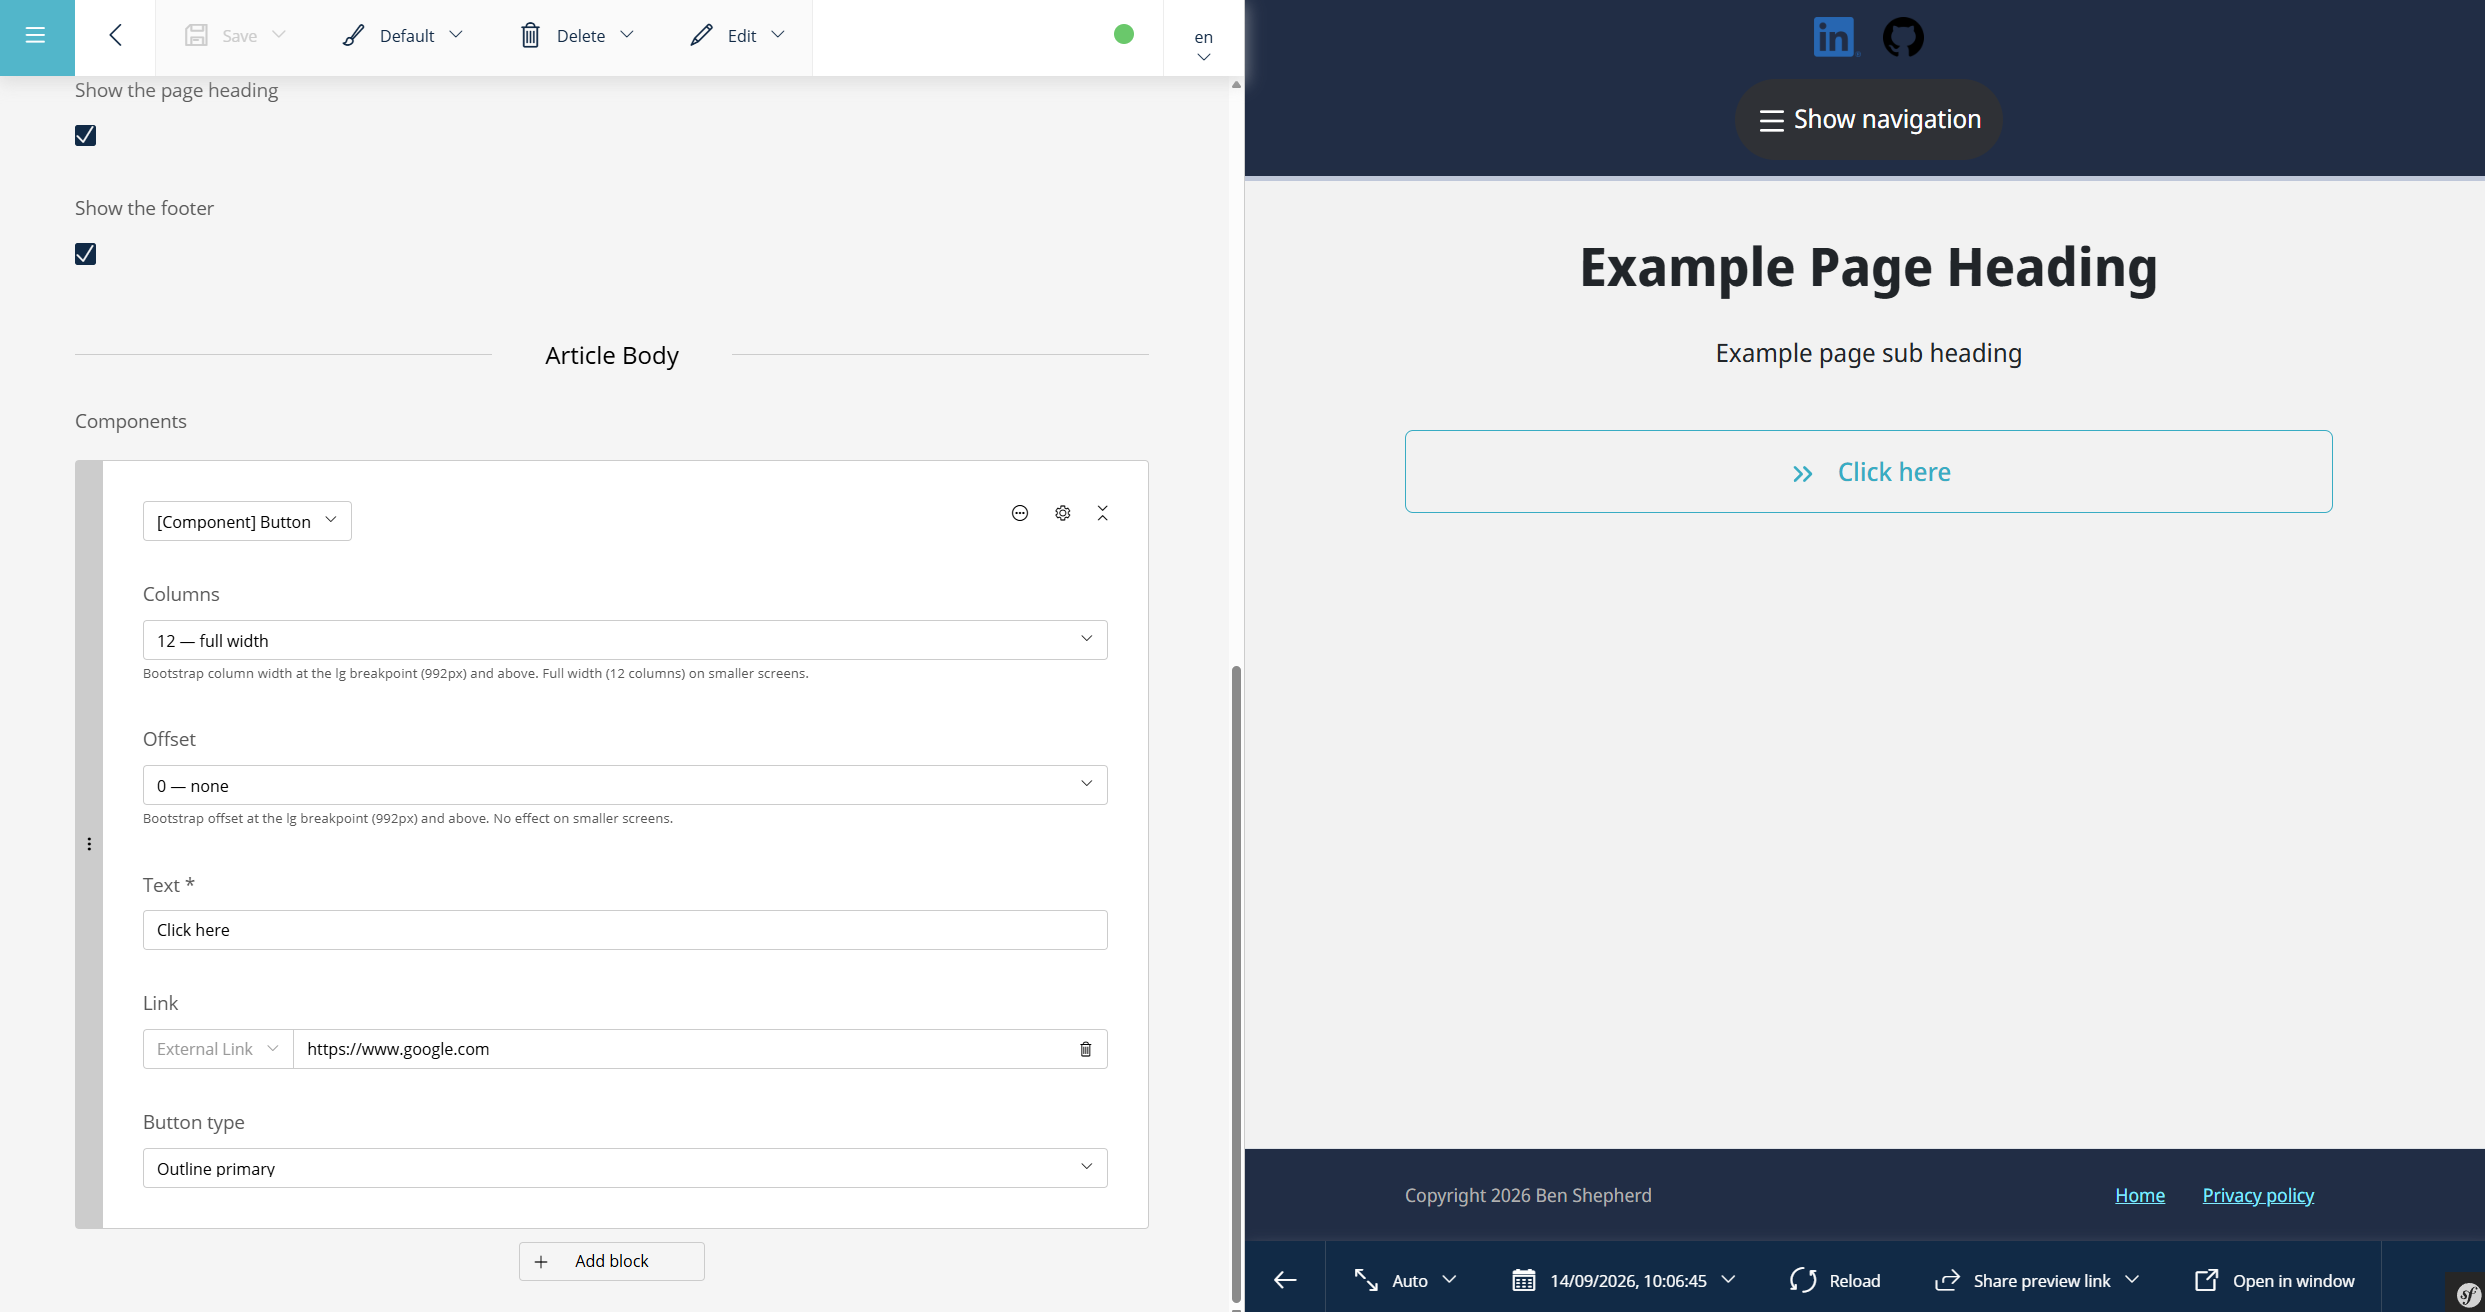Uncheck Show the page heading
This screenshot has height=1312, width=2485.
(x=86, y=135)
